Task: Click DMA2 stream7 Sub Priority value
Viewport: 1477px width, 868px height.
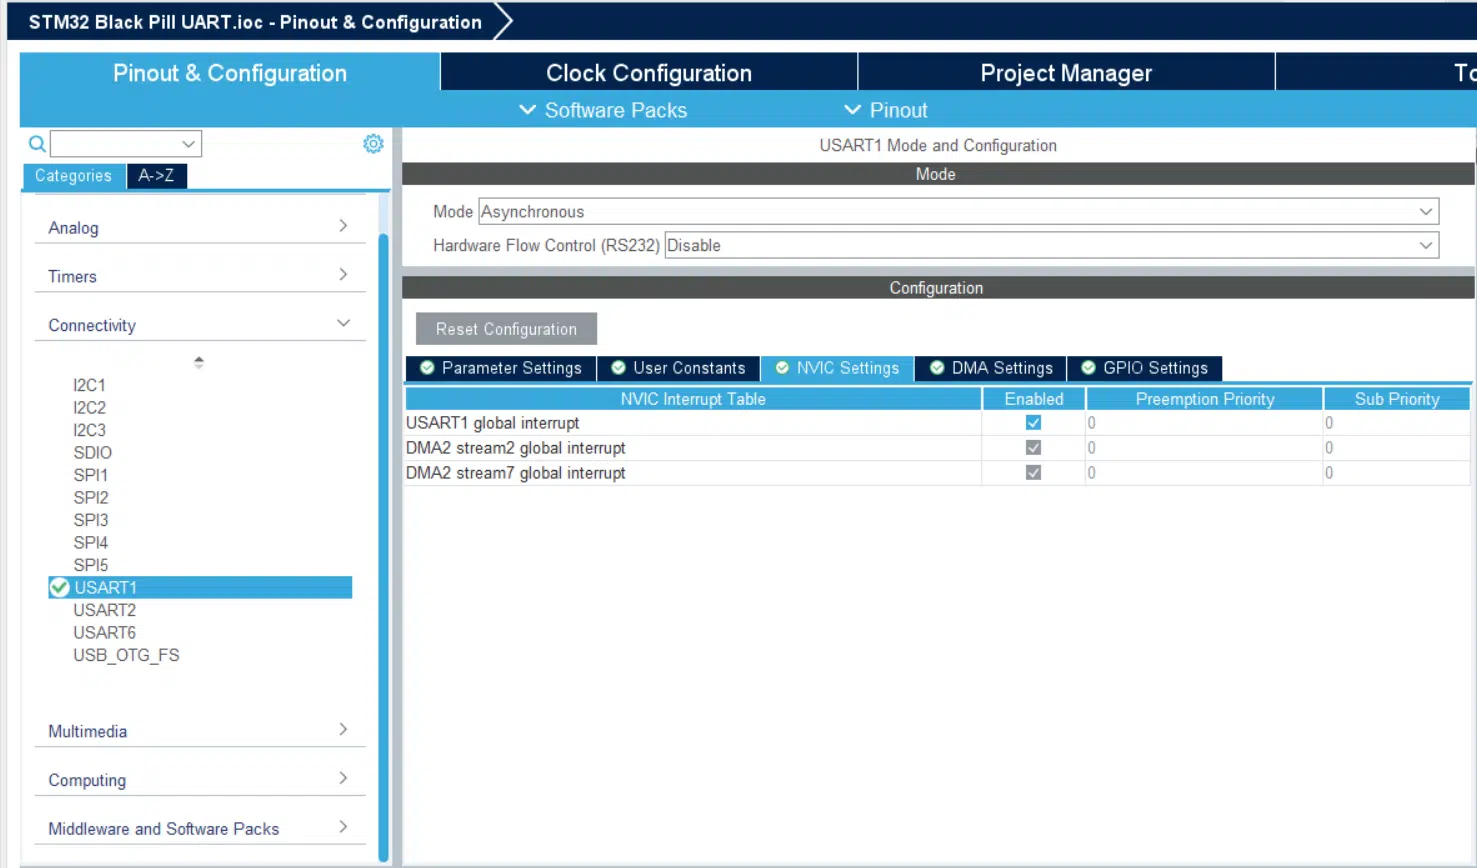Action: coord(1396,473)
